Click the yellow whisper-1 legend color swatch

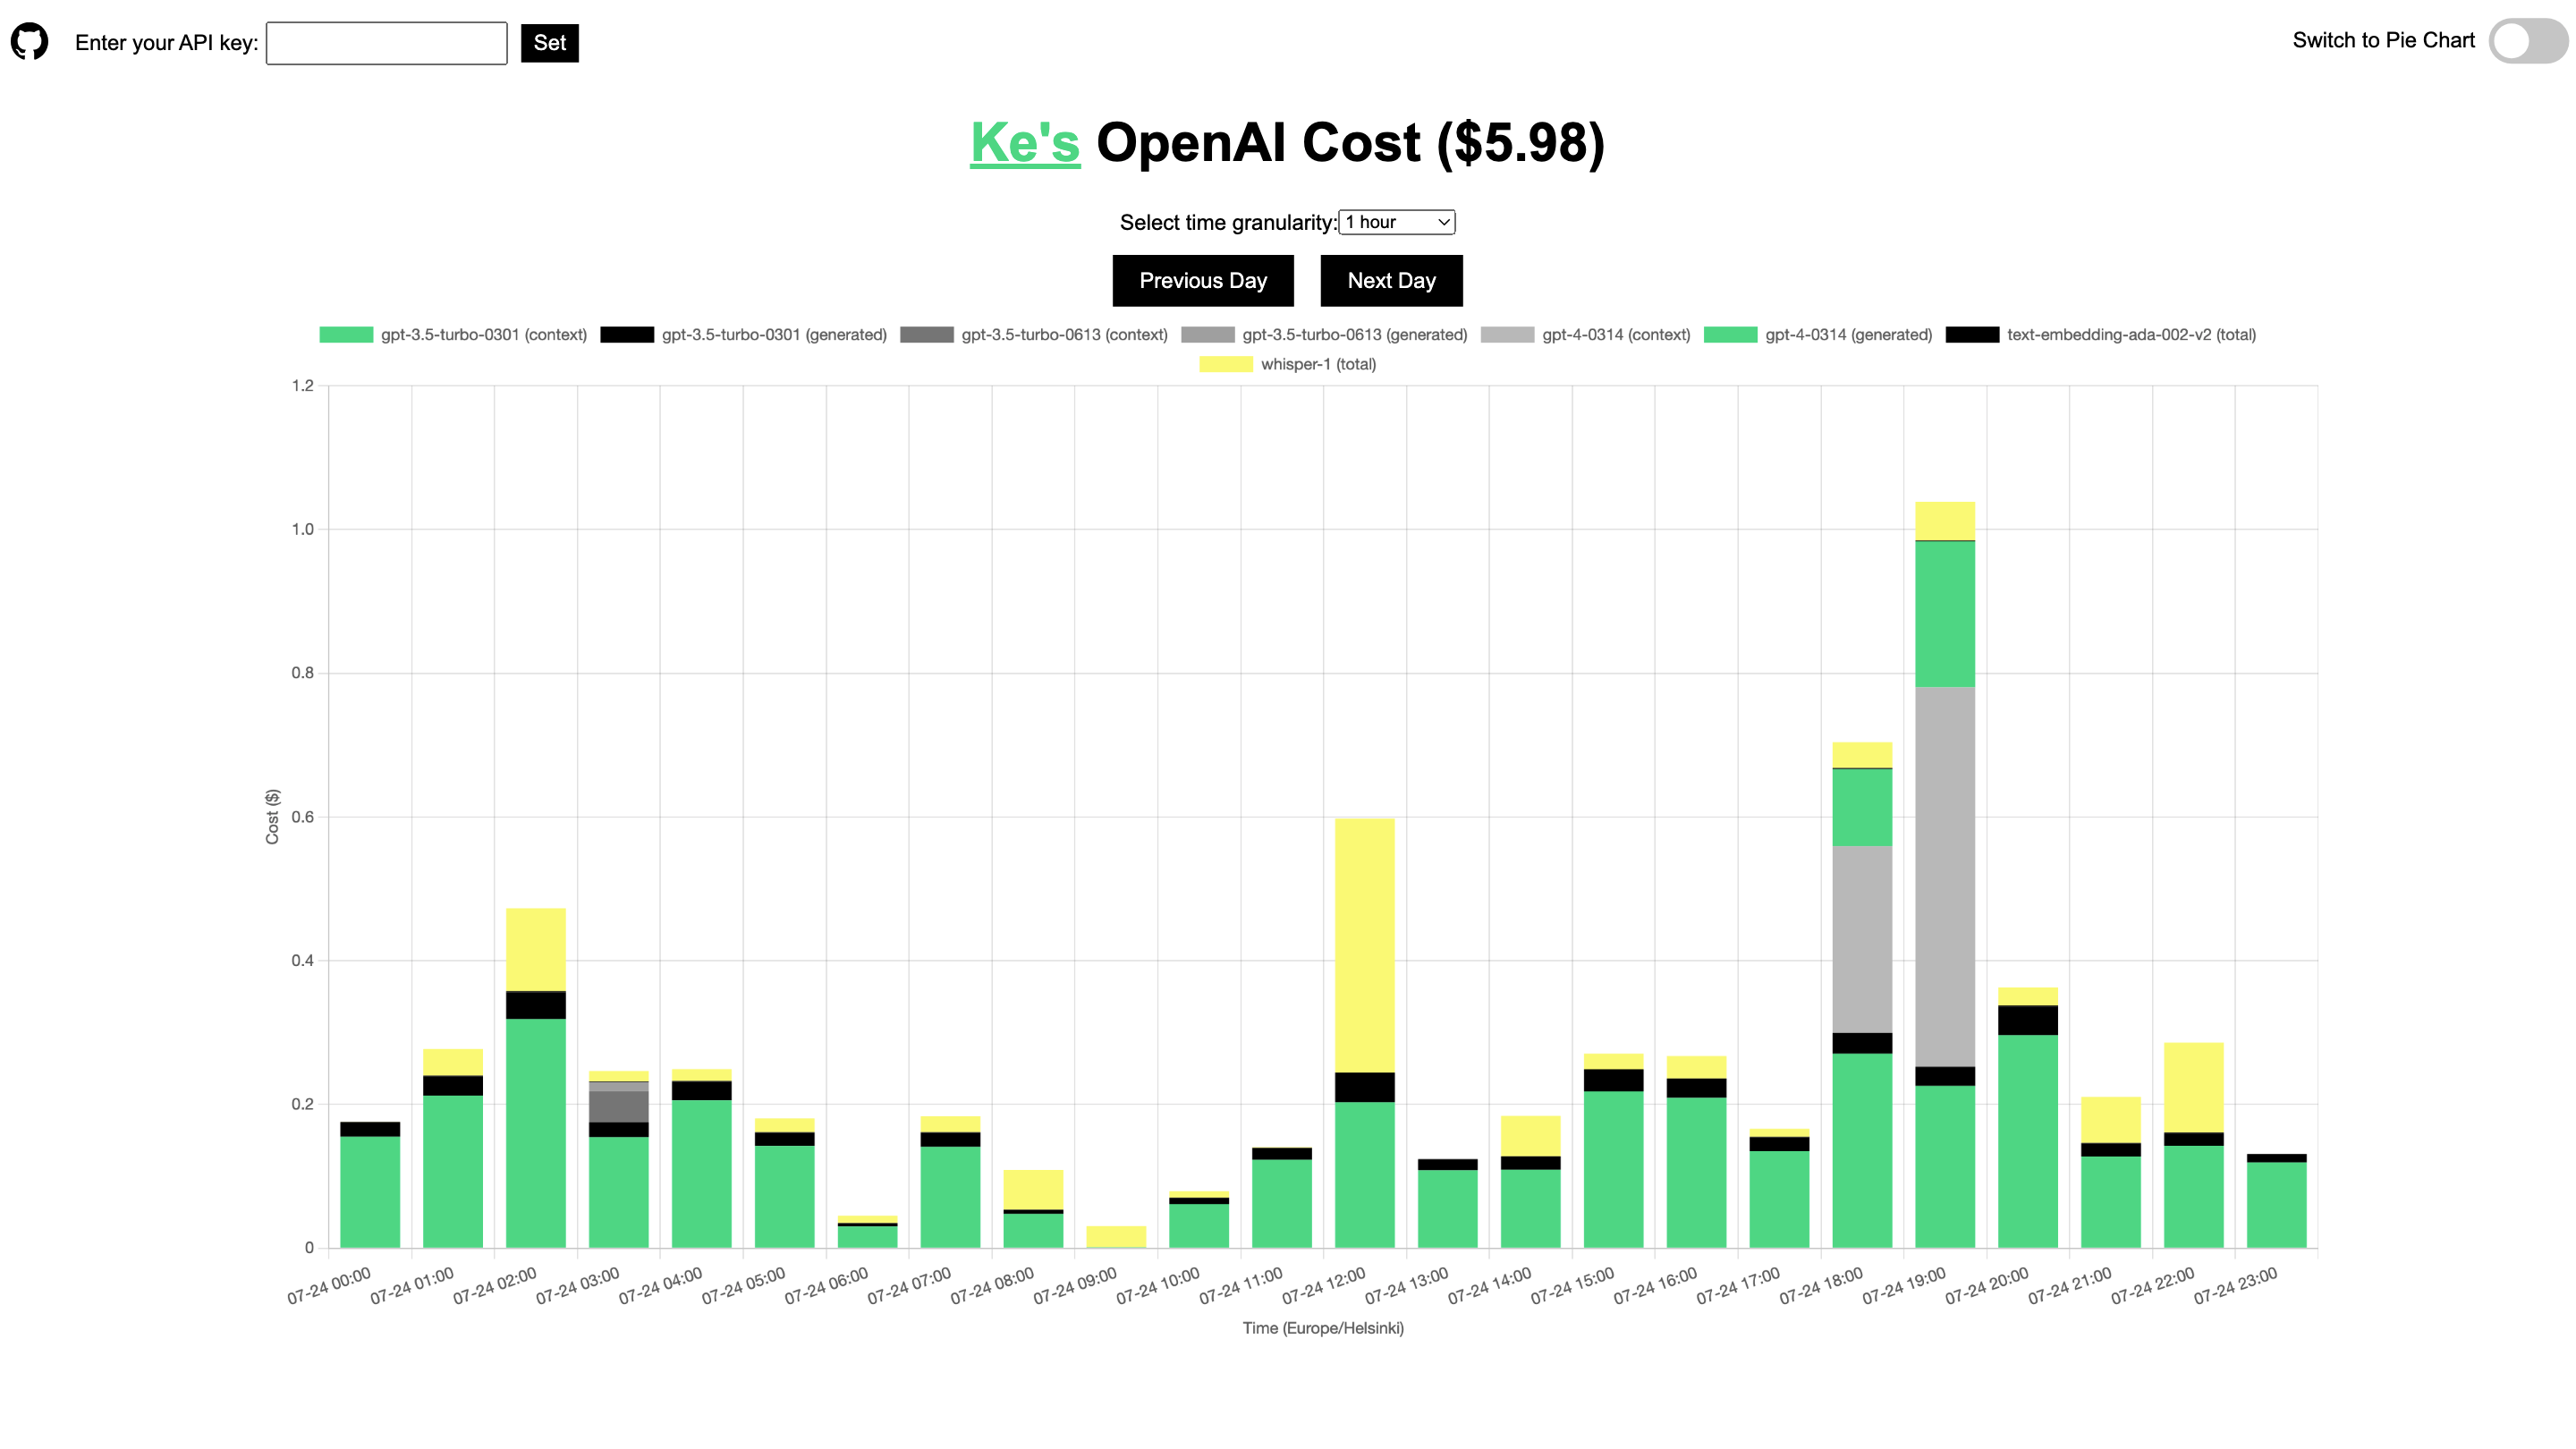point(1227,364)
